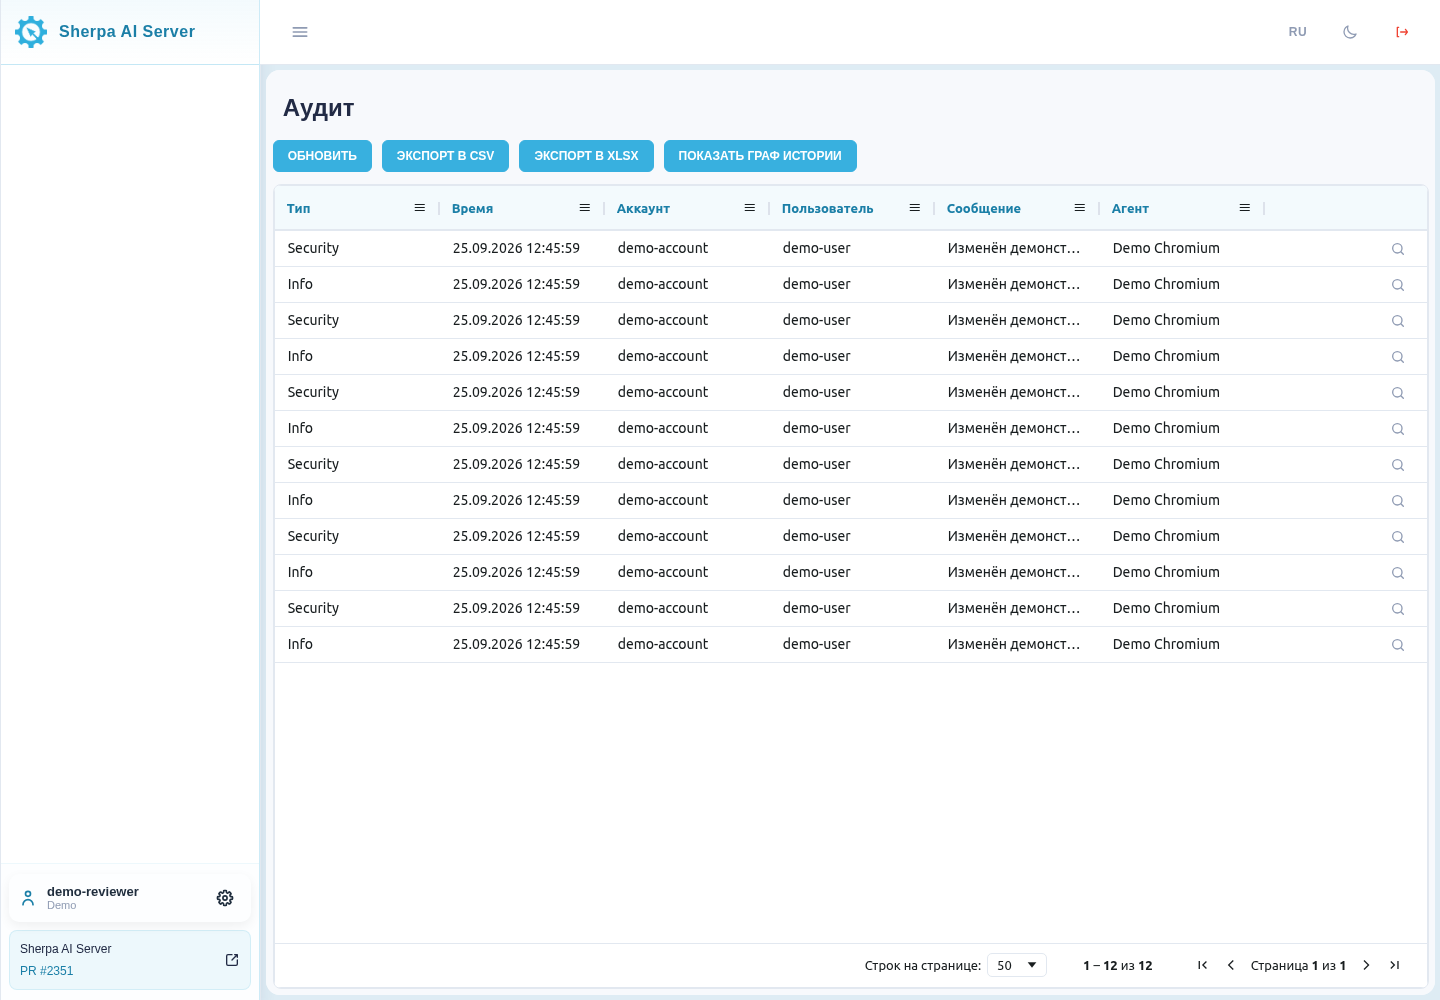View details magnifier for first Security row

tap(1398, 249)
